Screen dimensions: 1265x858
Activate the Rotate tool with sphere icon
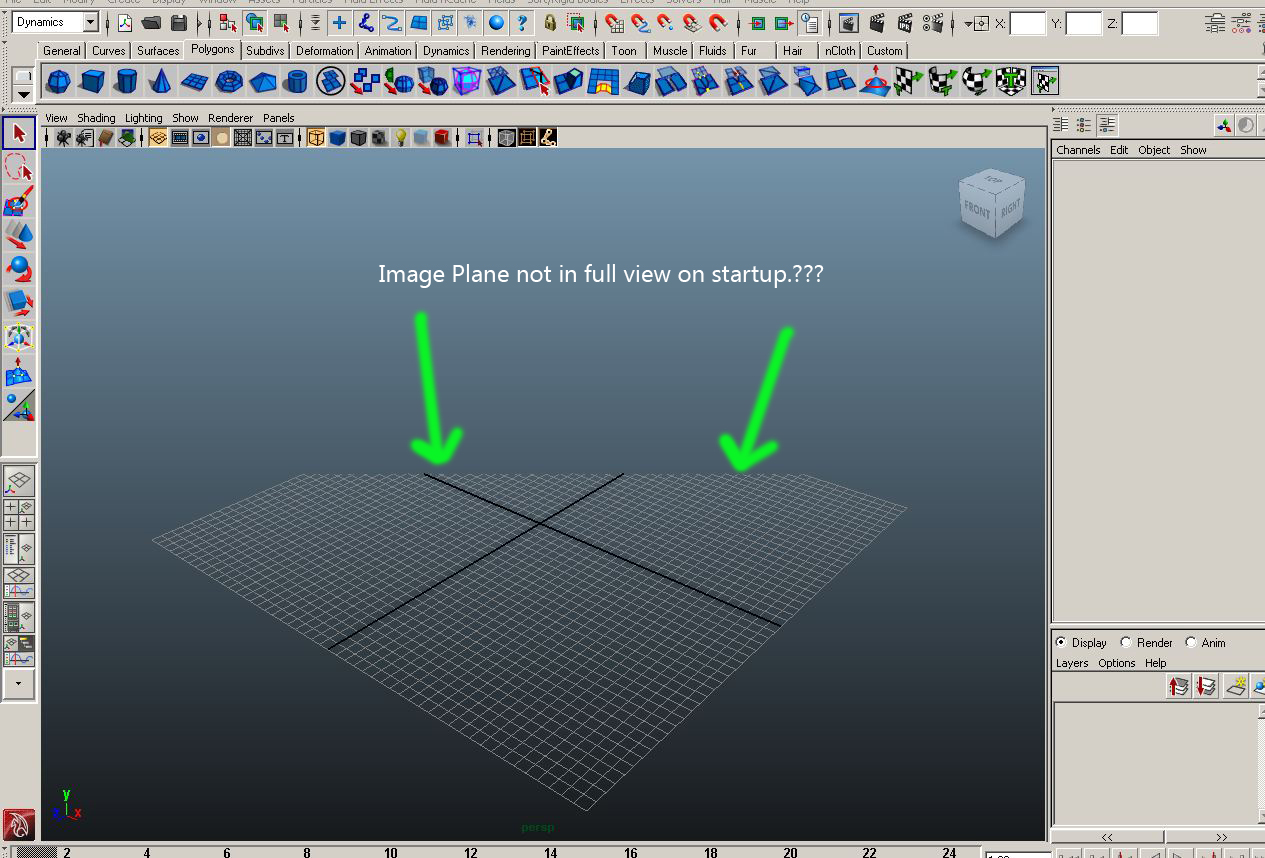click(19, 269)
